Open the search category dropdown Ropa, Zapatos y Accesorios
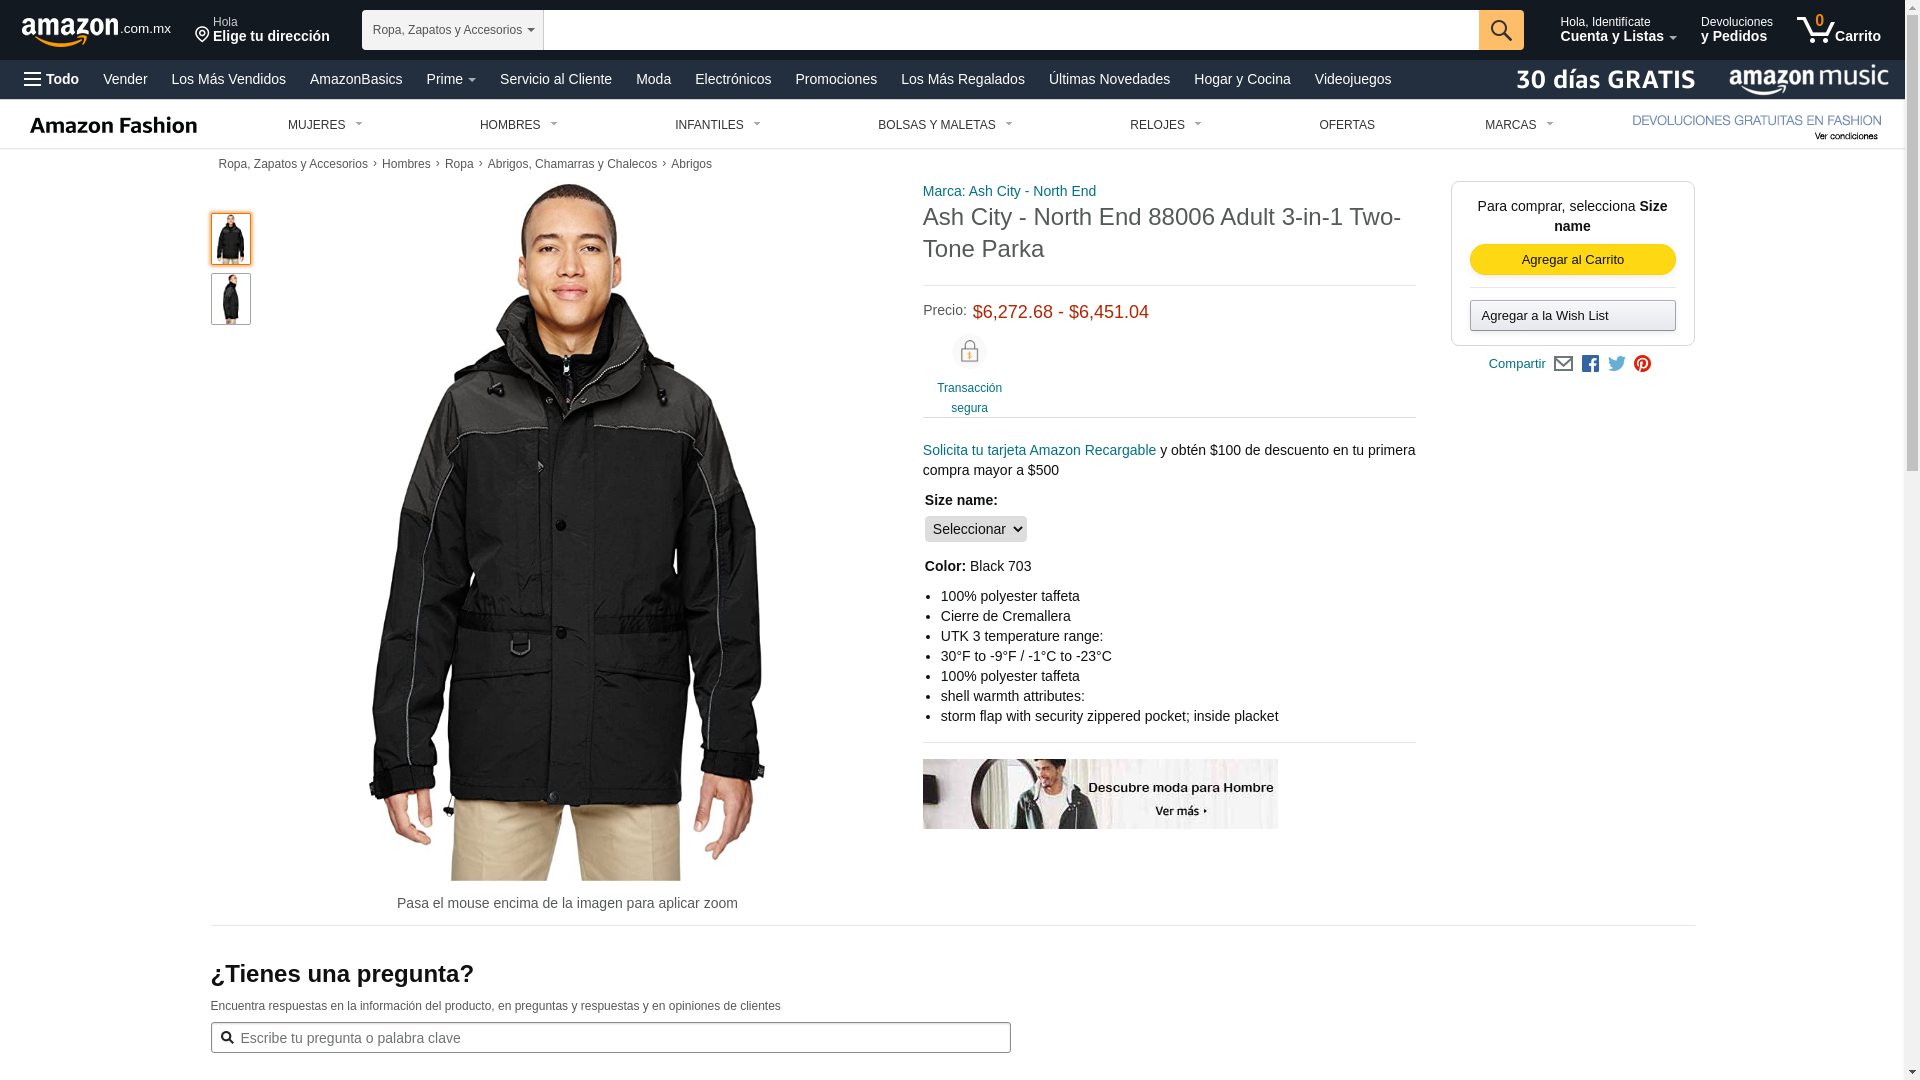1920x1080 pixels. (x=453, y=30)
